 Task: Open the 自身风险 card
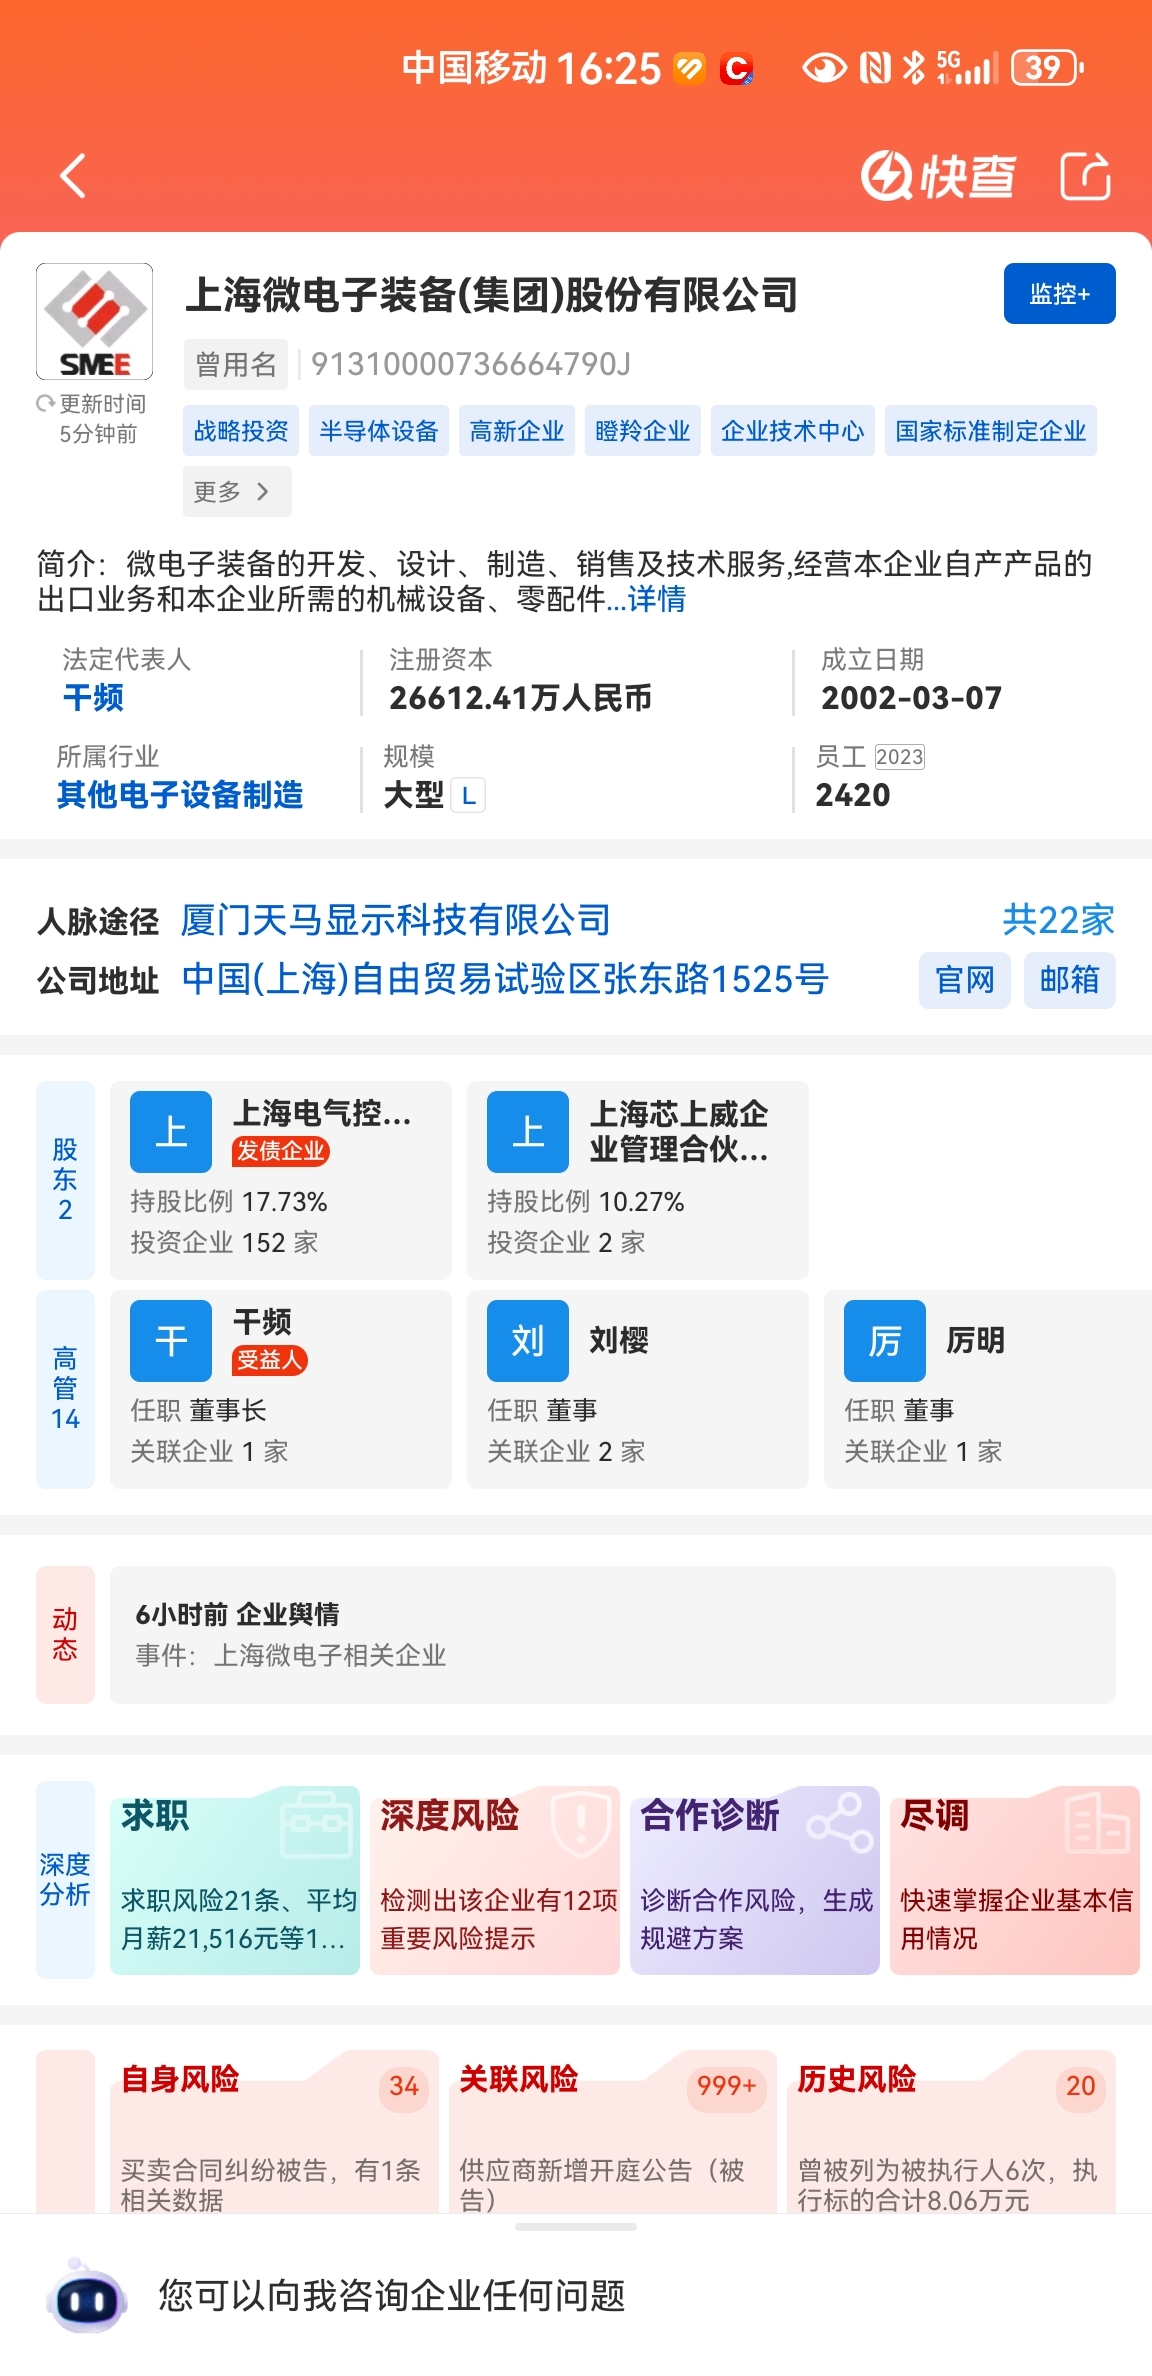pos(274,2130)
